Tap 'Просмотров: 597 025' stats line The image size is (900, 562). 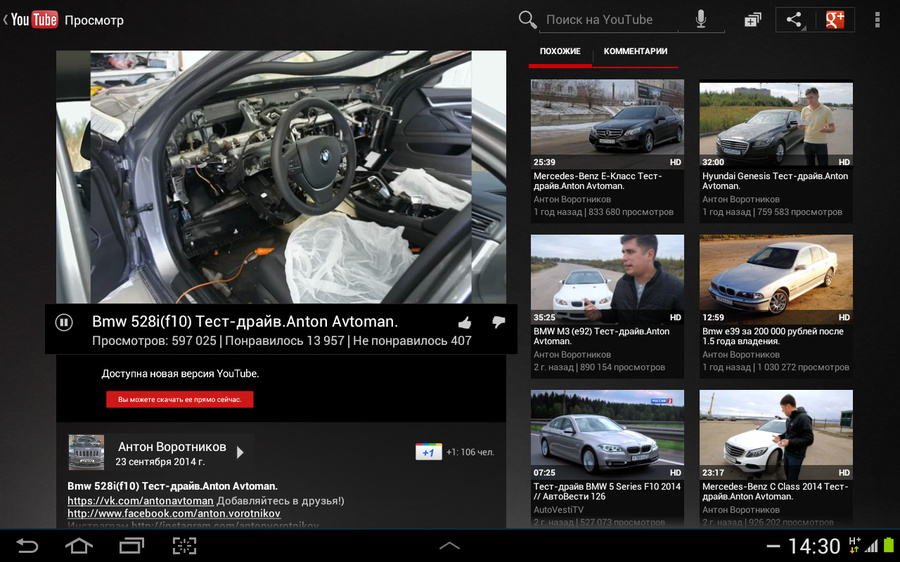[x=282, y=341]
